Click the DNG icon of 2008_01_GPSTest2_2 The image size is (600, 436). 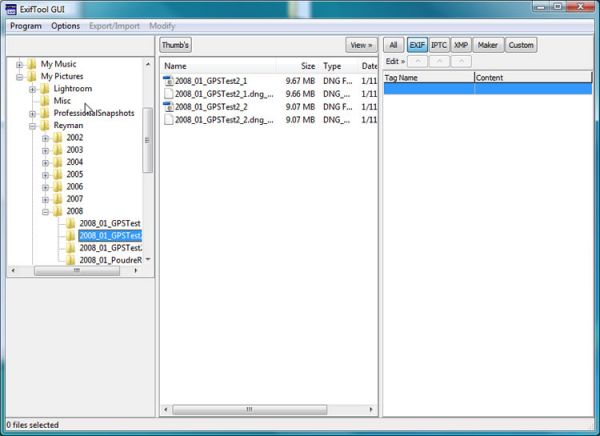(168, 107)
